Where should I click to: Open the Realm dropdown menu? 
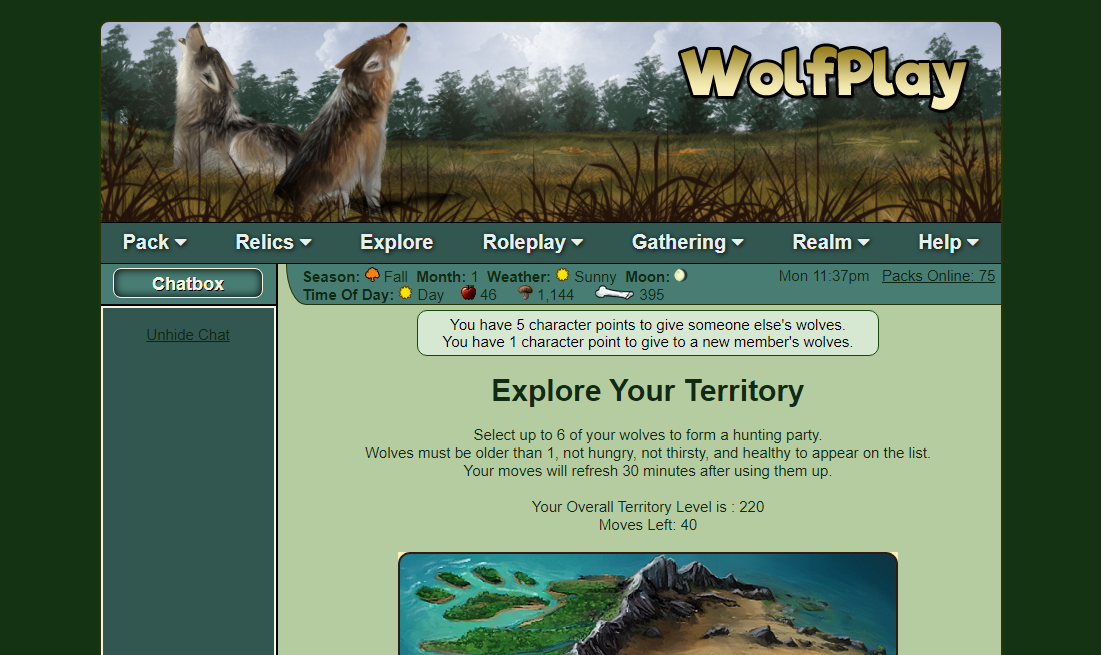[x=831, y=243]
